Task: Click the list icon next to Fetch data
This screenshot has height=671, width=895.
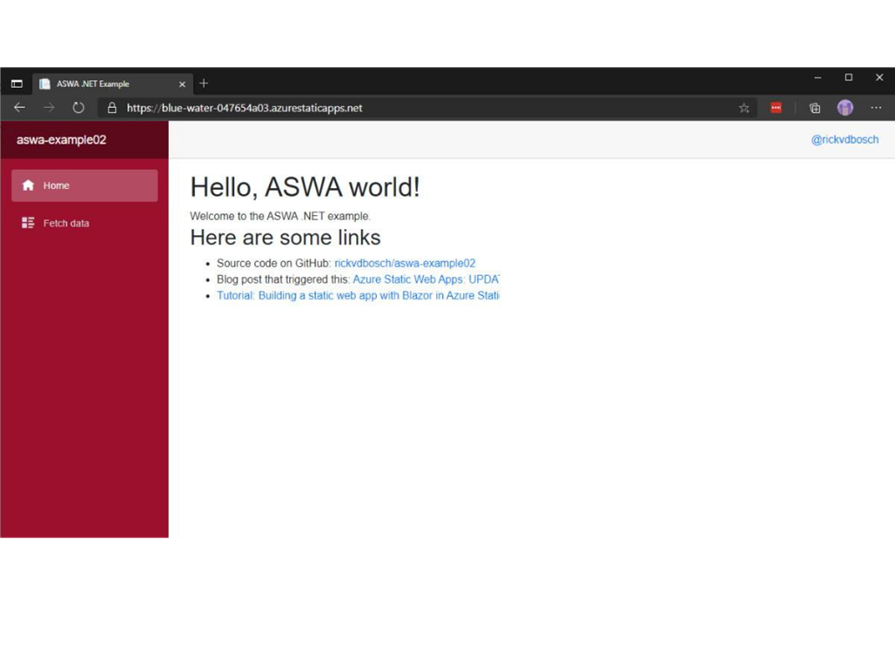Action: coord(28,223)
